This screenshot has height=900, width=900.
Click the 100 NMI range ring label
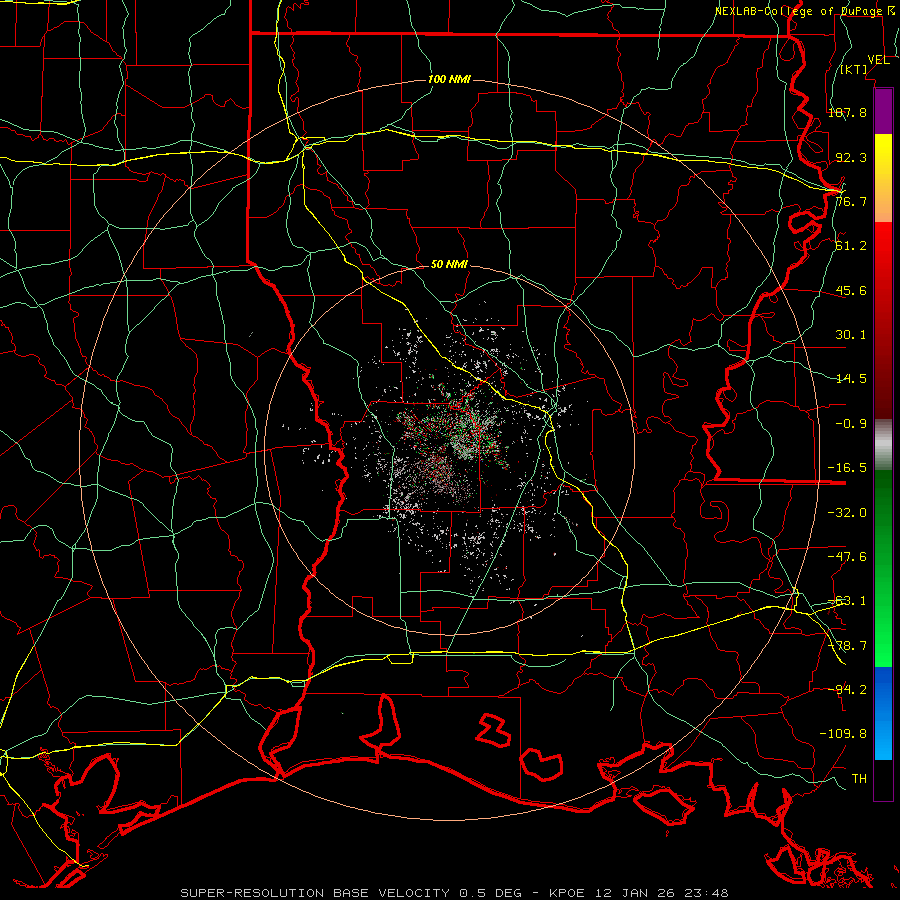[449, 79]
